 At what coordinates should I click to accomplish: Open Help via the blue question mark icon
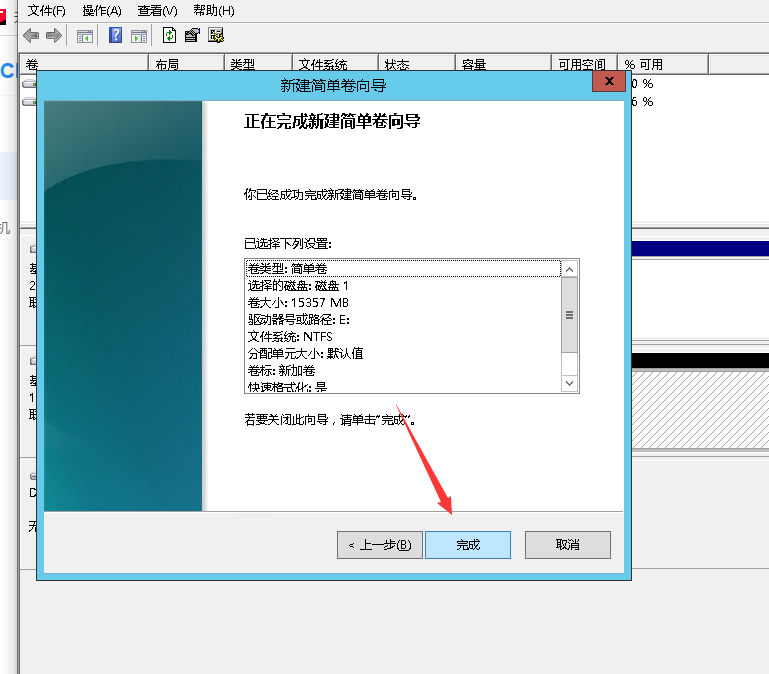click(115, 36)
